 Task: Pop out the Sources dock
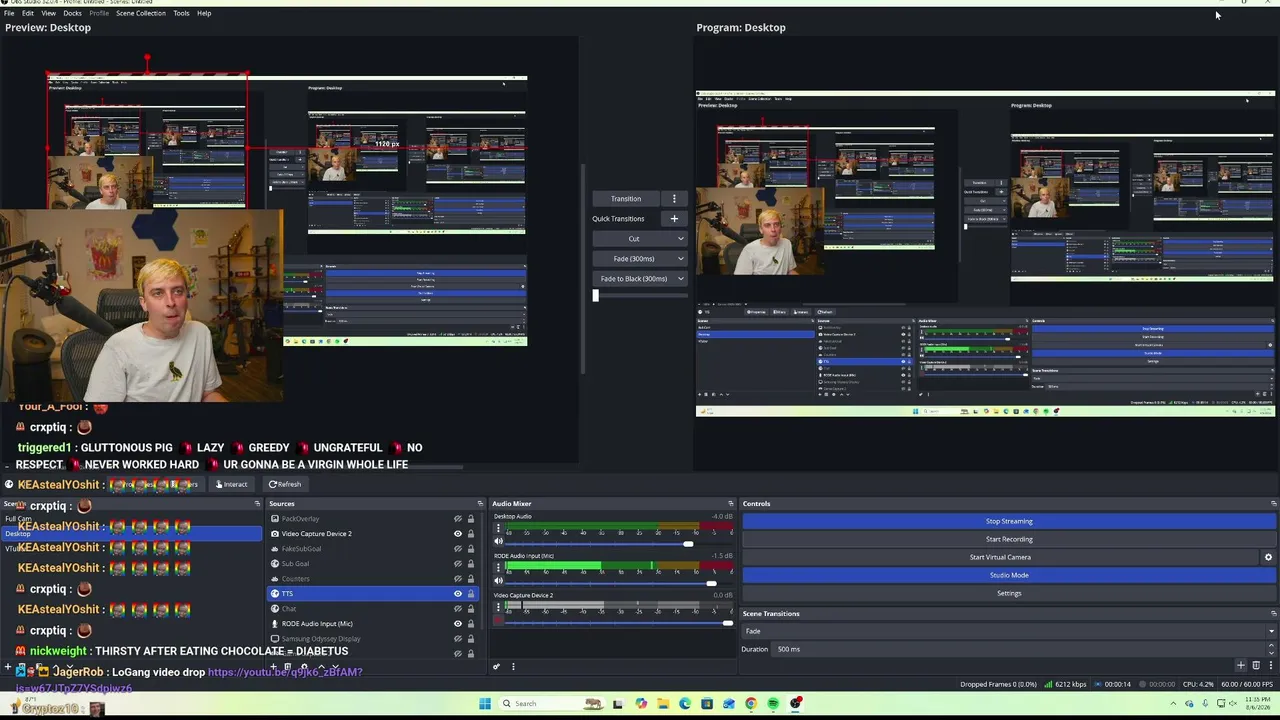point(480,504)
